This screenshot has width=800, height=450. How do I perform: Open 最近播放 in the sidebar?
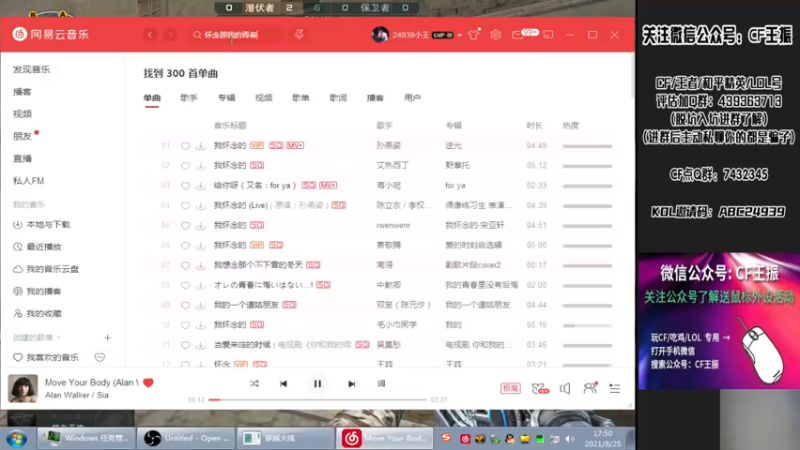[37, 246]
